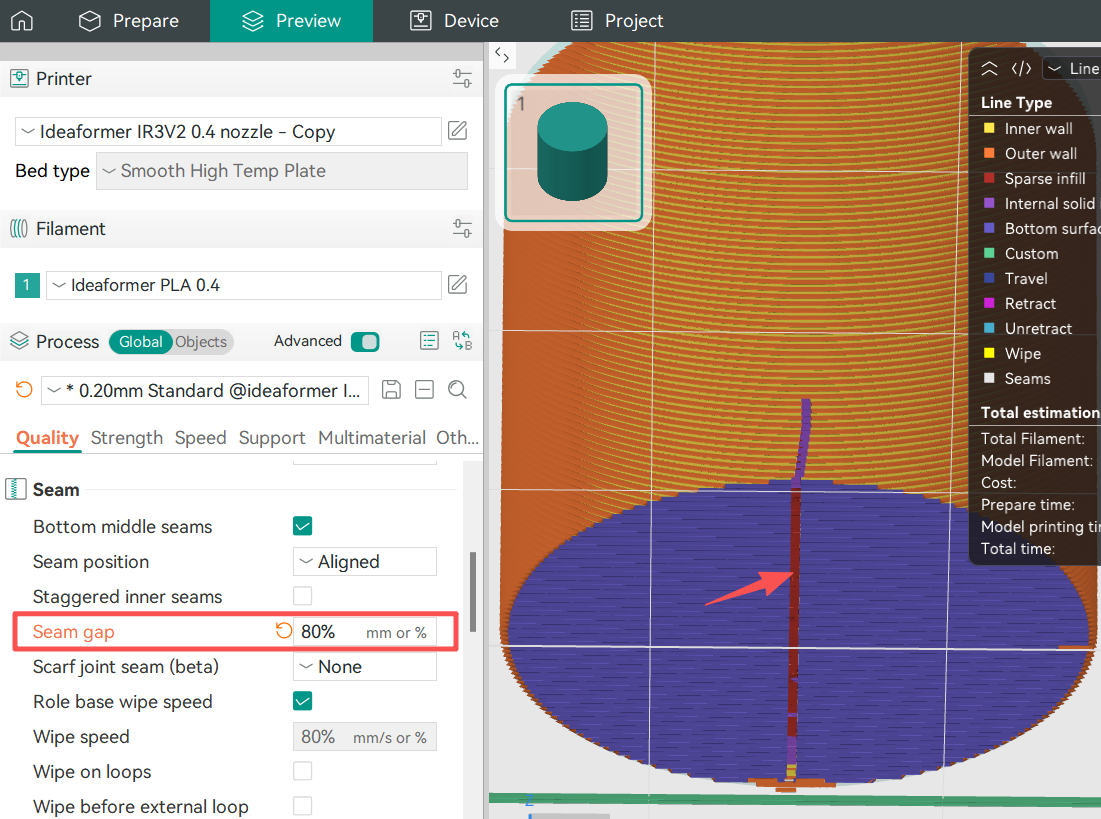Collapse the legend panel with double chevron
The image size is (1101, 819).
989,69
